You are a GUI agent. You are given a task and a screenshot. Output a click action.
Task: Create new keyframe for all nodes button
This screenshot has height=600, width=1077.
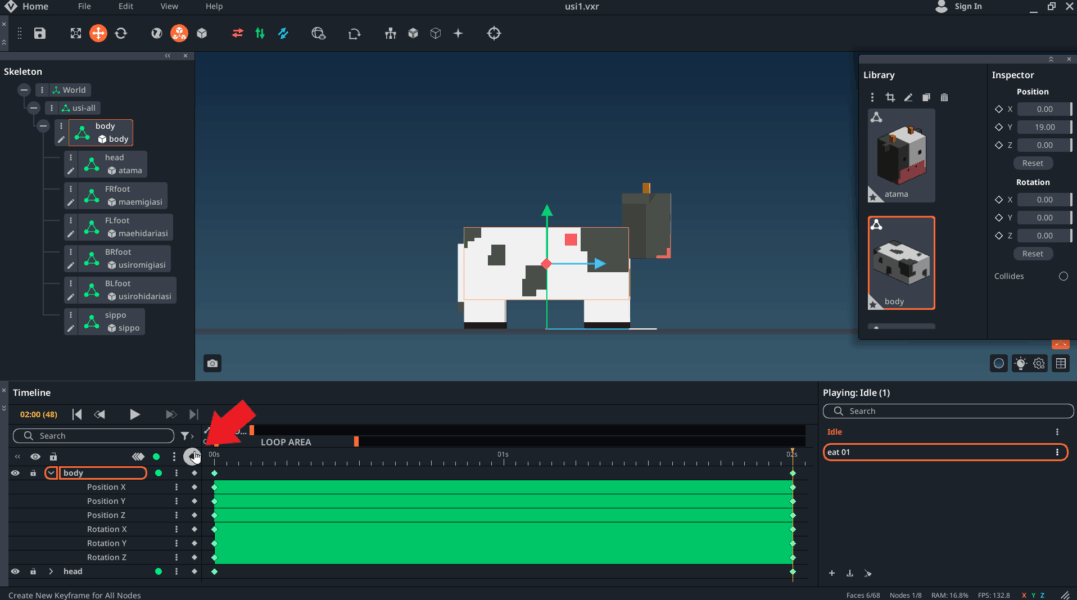coord(192,456)
